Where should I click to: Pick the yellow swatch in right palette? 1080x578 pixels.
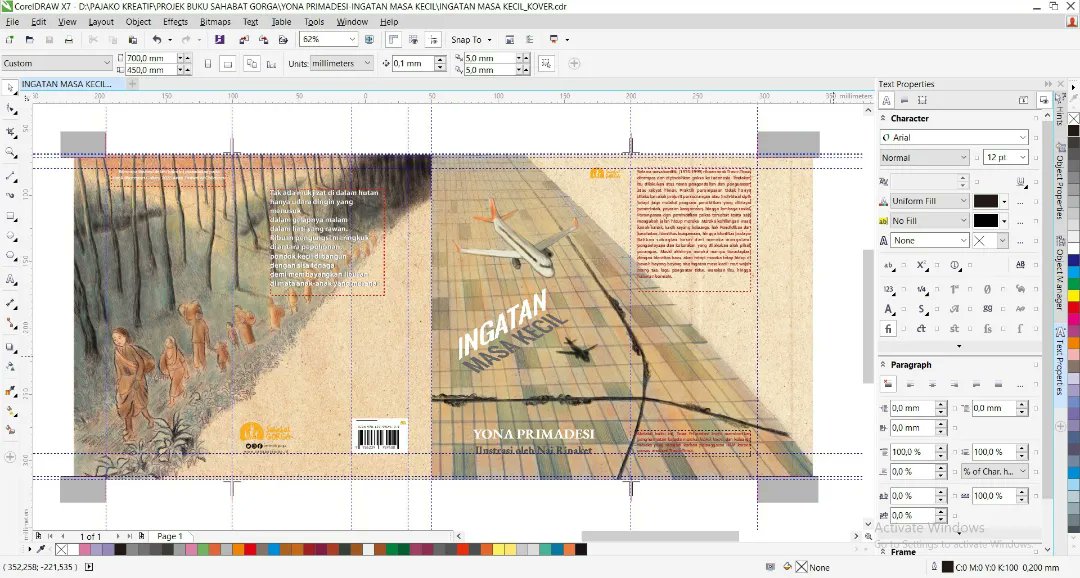tap(1073, 296)
